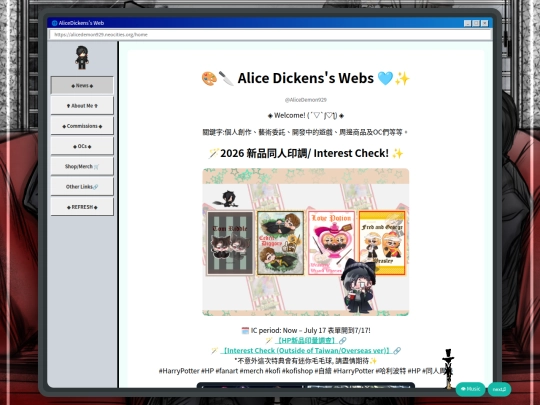Open the News sidebar menu item
Image resolution: width=540 pixels, height=405 pixels.
pyautogui.click(x=82, y=85)
